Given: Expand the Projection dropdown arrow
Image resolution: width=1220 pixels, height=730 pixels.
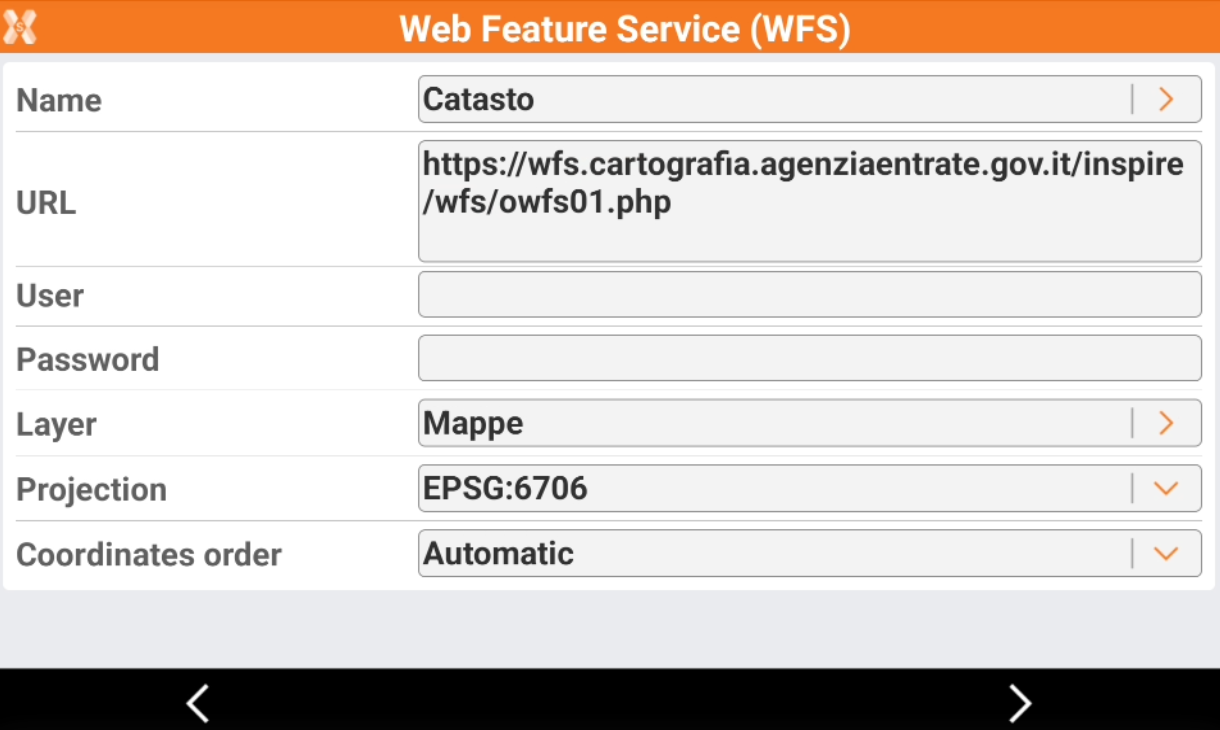Looking at the screenshot, I should pyautogui.click(x=1165, y=489).
